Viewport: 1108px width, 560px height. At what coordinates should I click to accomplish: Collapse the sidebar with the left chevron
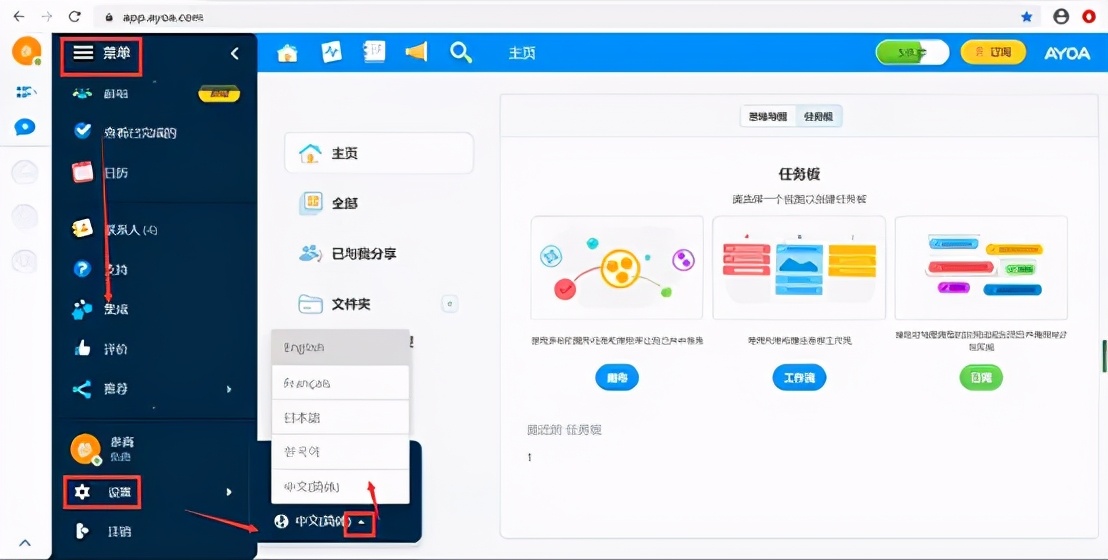point(235,53)
